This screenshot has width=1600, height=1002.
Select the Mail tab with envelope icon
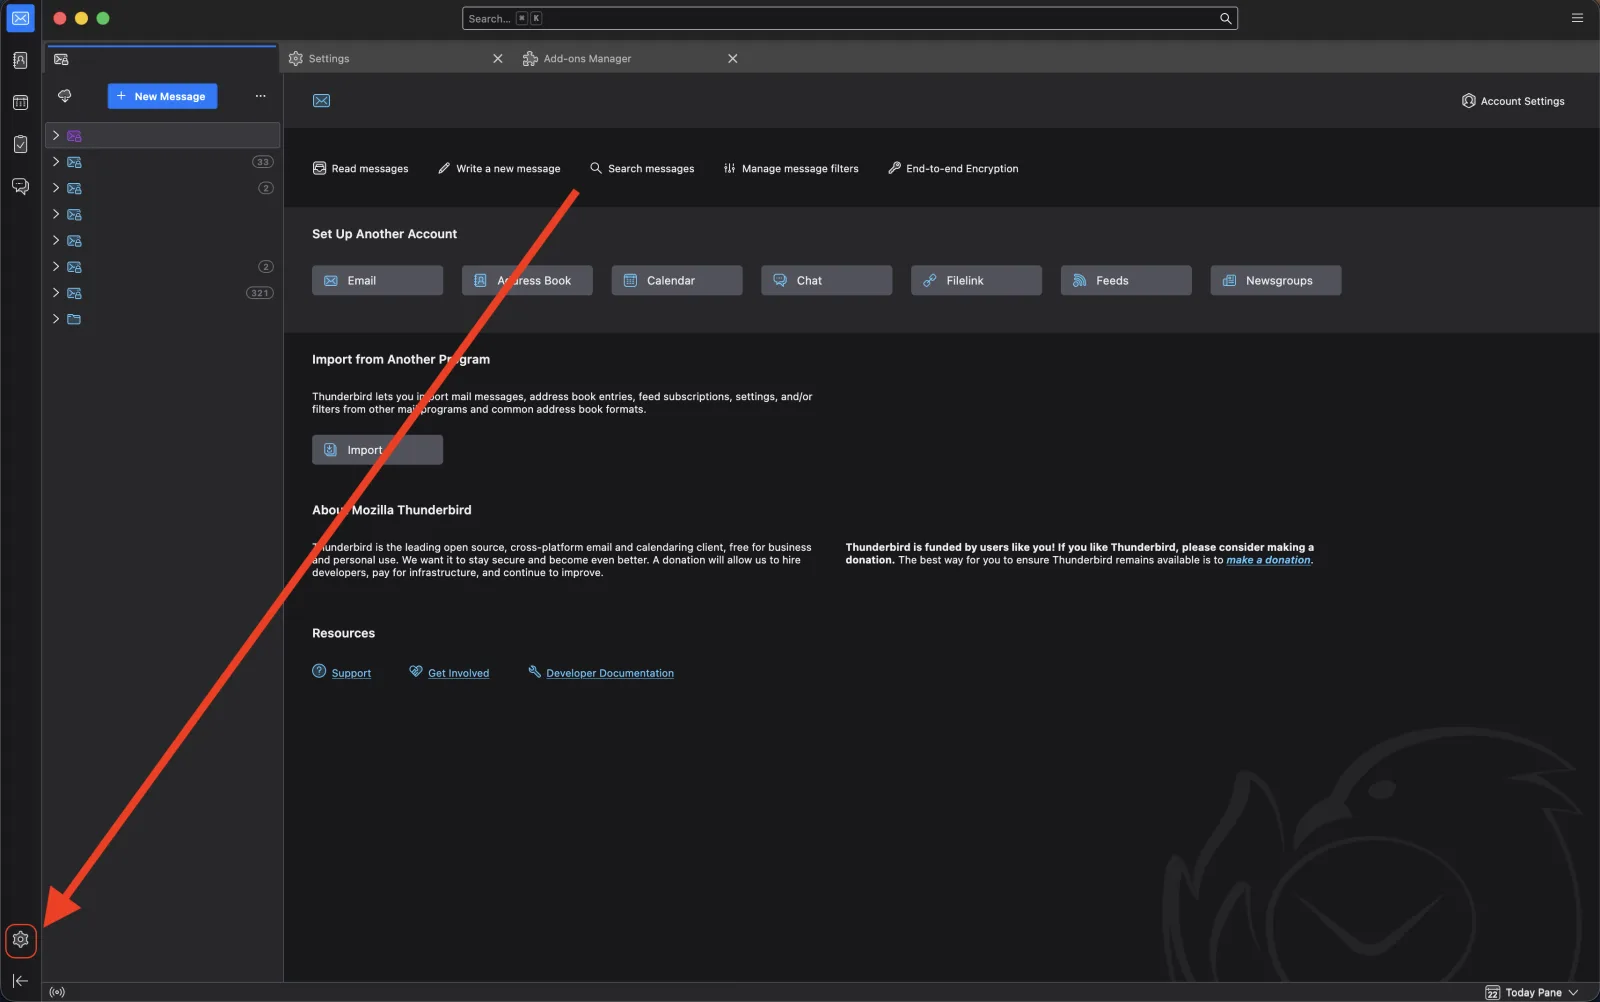click(161, 59)
